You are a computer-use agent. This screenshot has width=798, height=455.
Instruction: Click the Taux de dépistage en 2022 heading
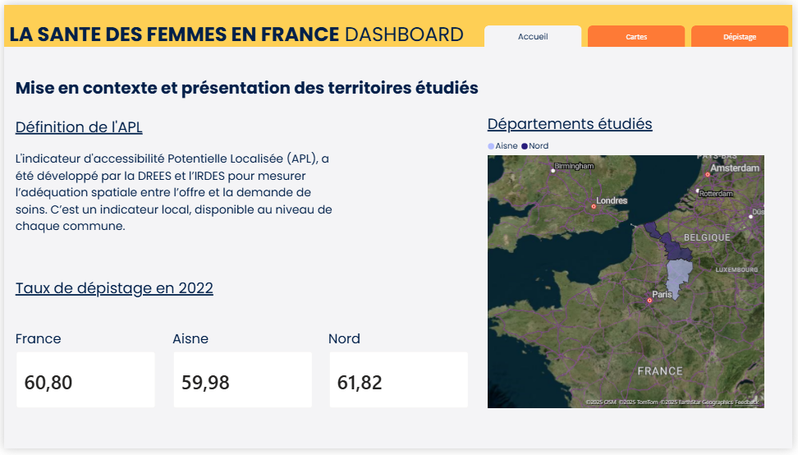[114, 289]
